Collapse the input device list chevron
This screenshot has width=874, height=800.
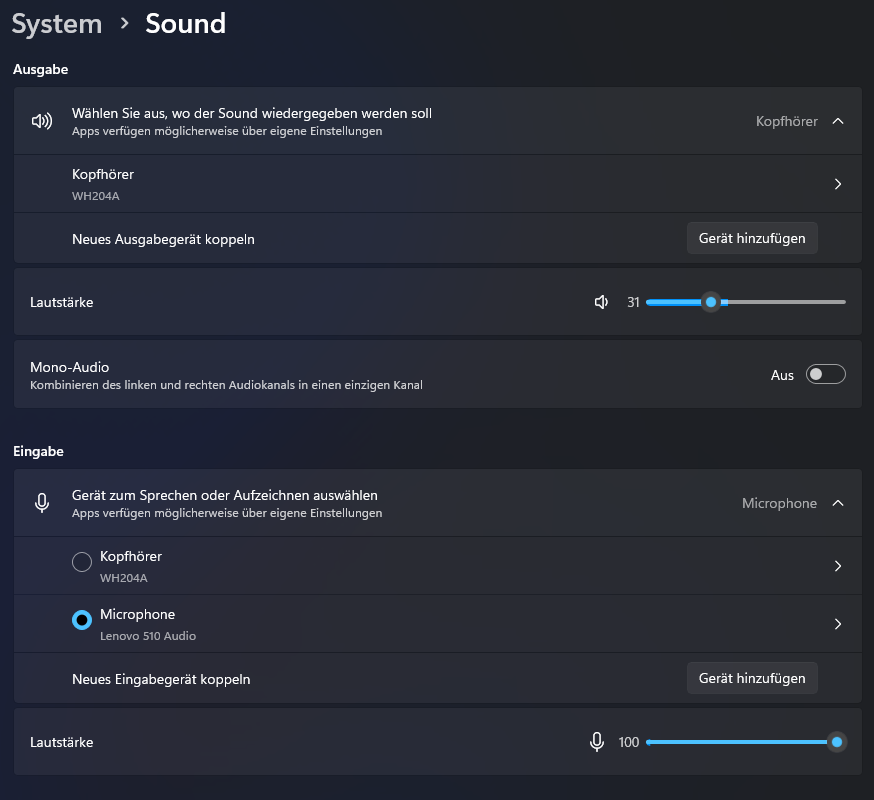pyautogui.click(x=838, y=503)
